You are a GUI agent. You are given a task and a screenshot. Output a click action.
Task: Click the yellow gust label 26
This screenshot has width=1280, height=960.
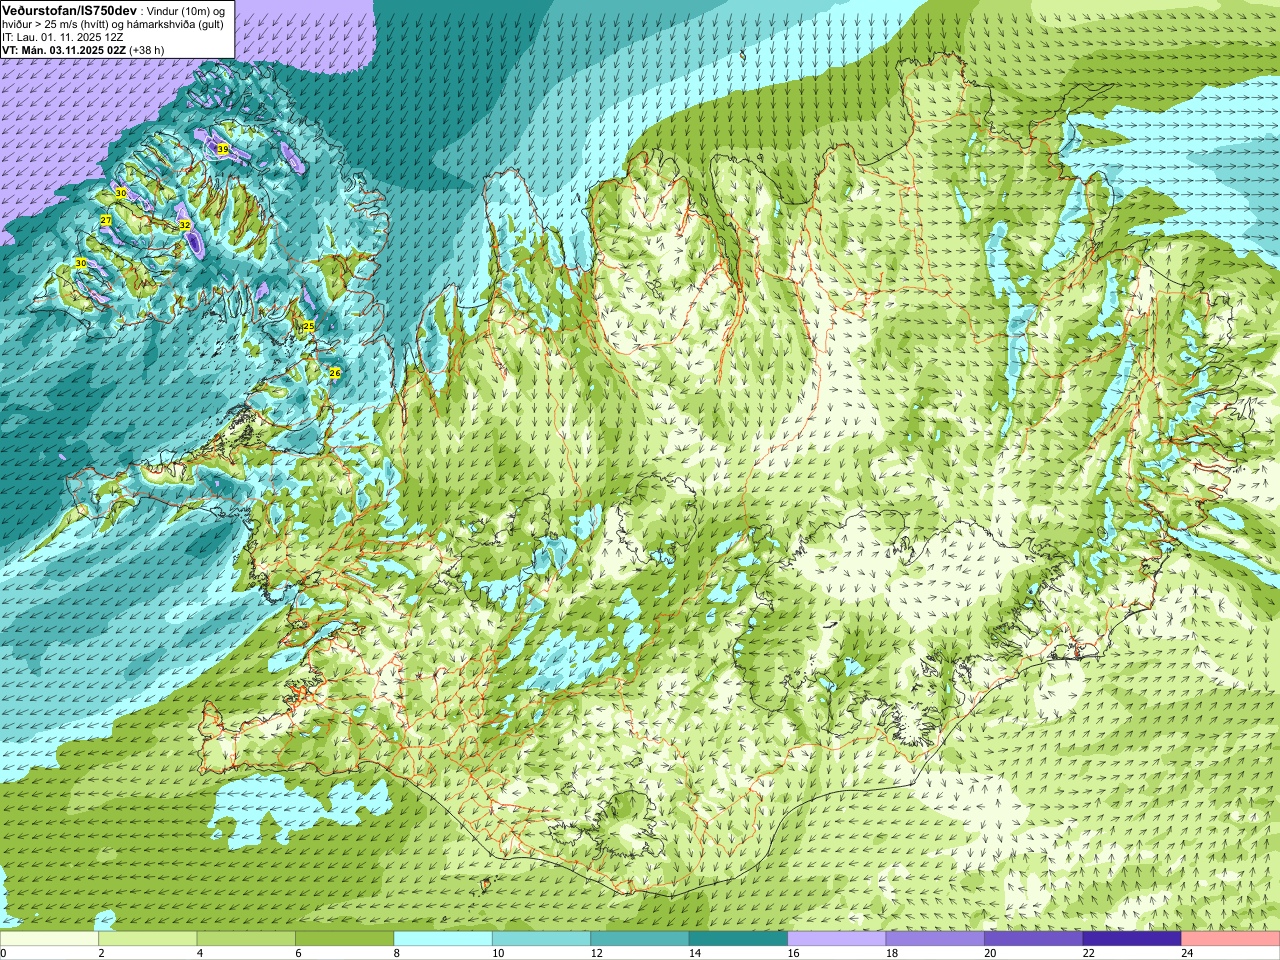pos(335,373)
